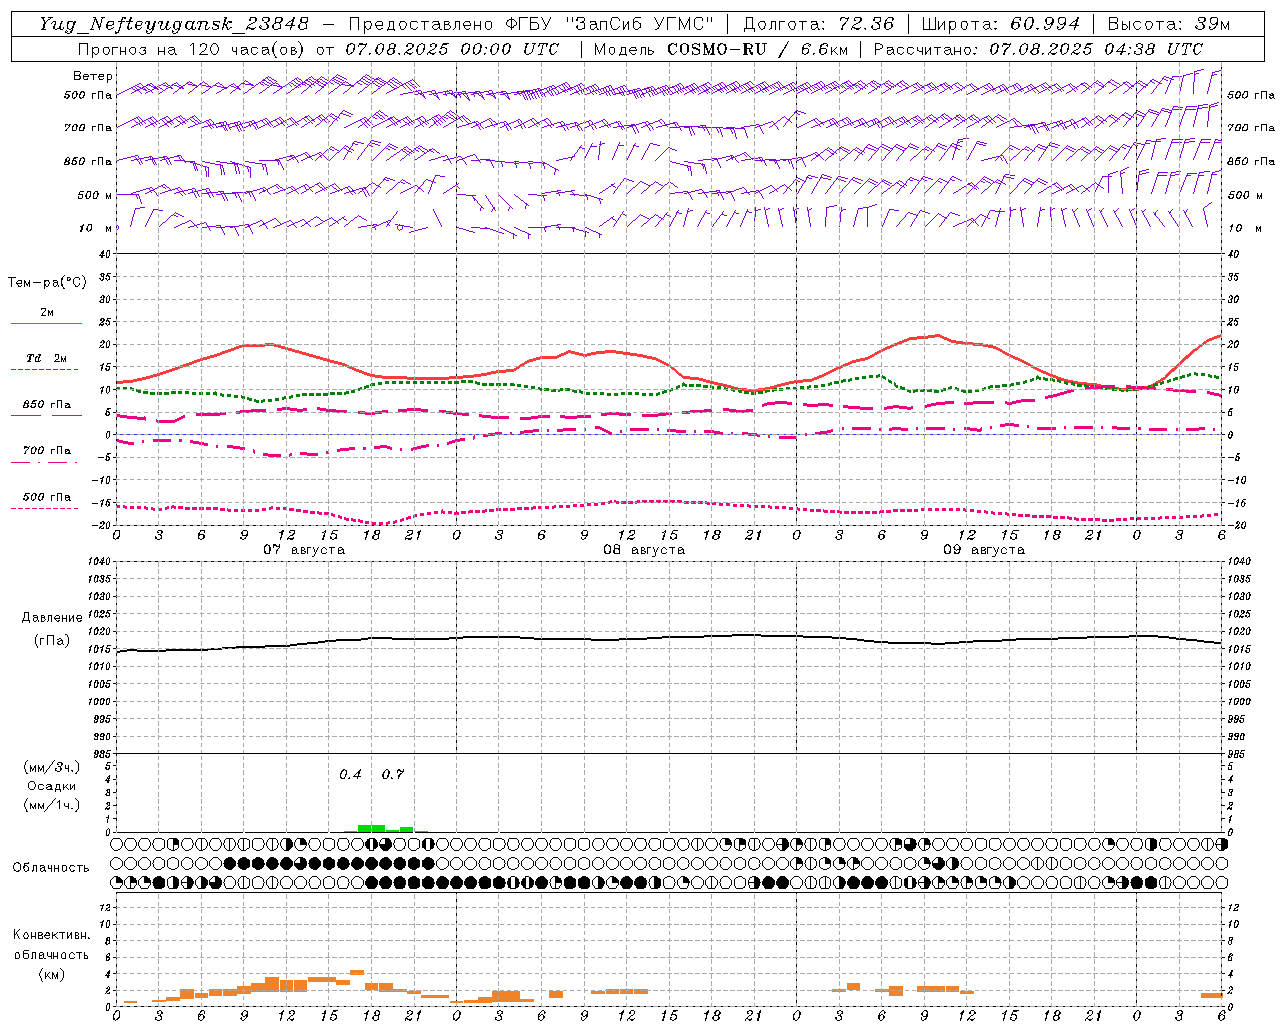Click the '500 гПа' entry in the temperature legend

coord(46,497)
